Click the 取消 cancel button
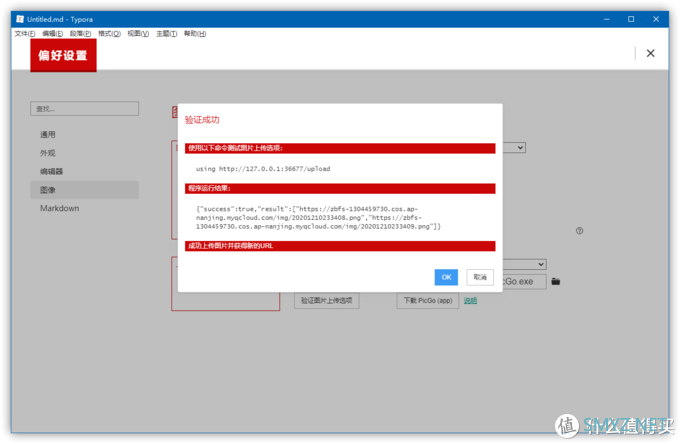 pos(480,277)
